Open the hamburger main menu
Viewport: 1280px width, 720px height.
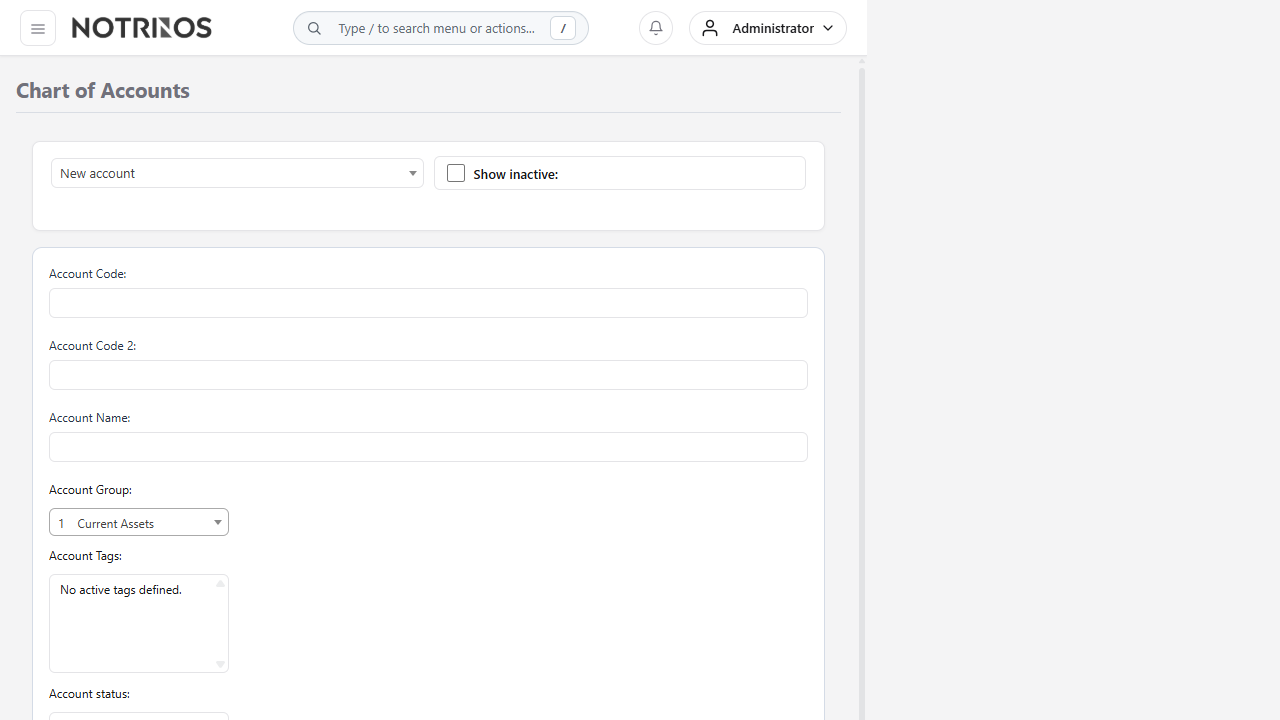tap(38, 28)
